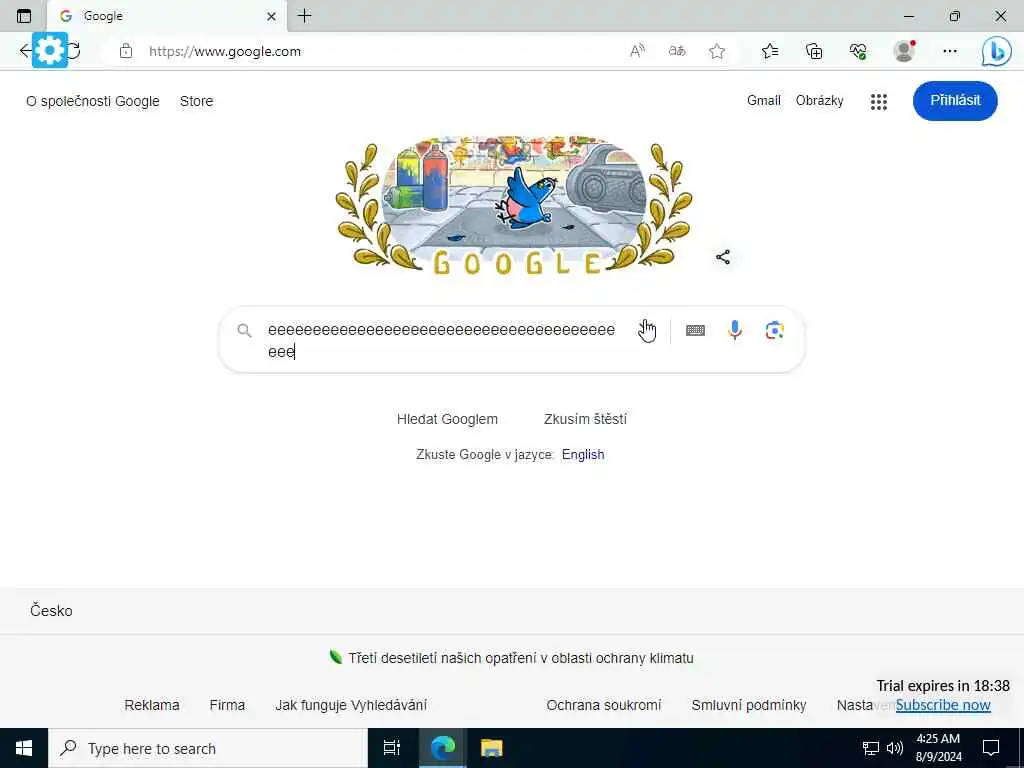Viewport: 1024px width, 768px height.
Task: Add this page to favorites star
Action: pyautogui.click(x=717, y=51)
